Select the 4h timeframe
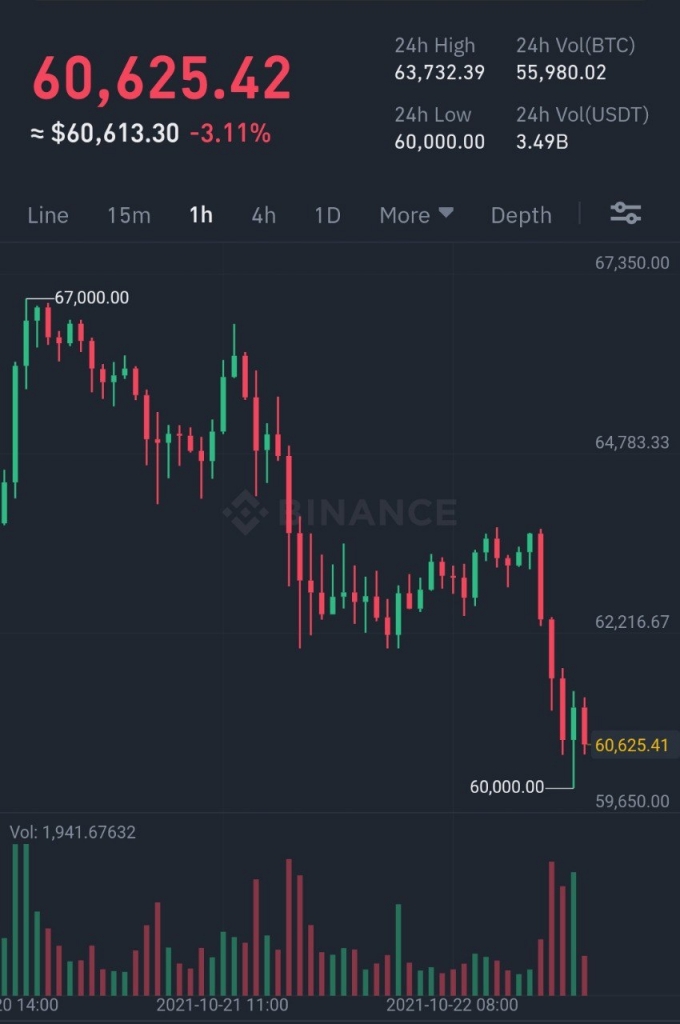Screen dimensions: 680x1024 coord(263,215)
